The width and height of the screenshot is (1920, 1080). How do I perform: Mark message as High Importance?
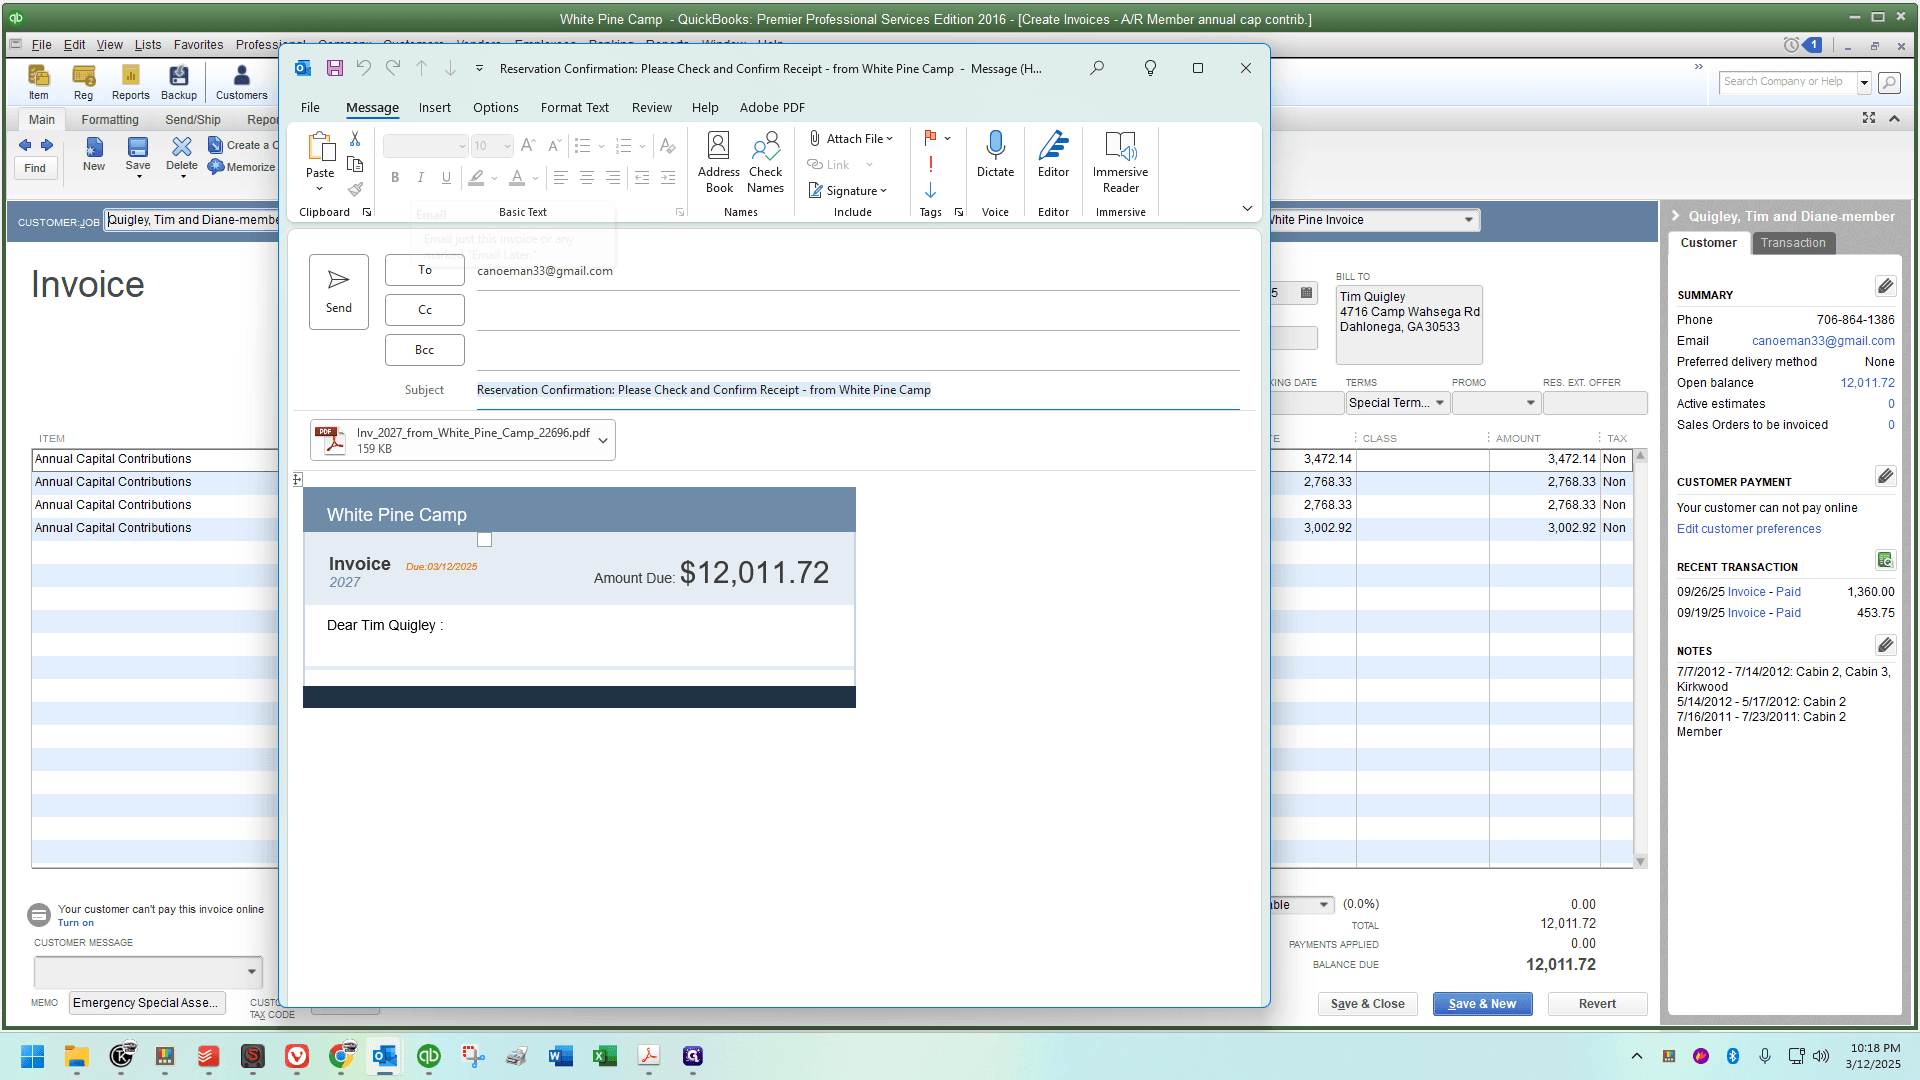point(931,164)
